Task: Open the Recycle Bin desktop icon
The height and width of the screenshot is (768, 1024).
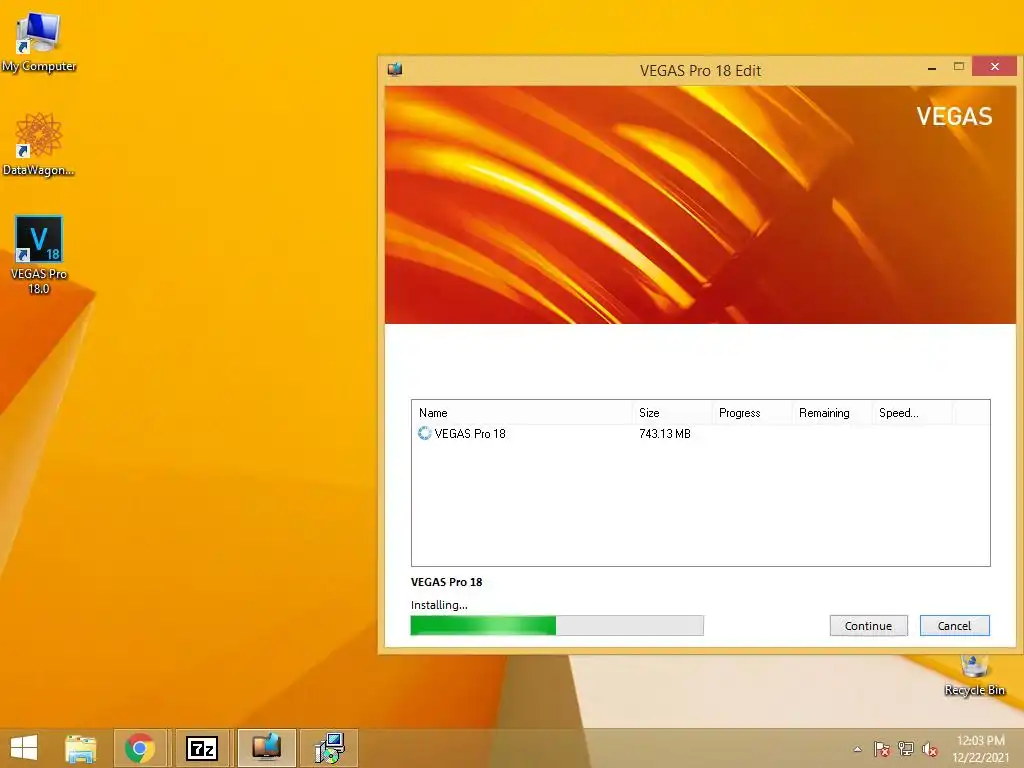Action: click(974, 677)
